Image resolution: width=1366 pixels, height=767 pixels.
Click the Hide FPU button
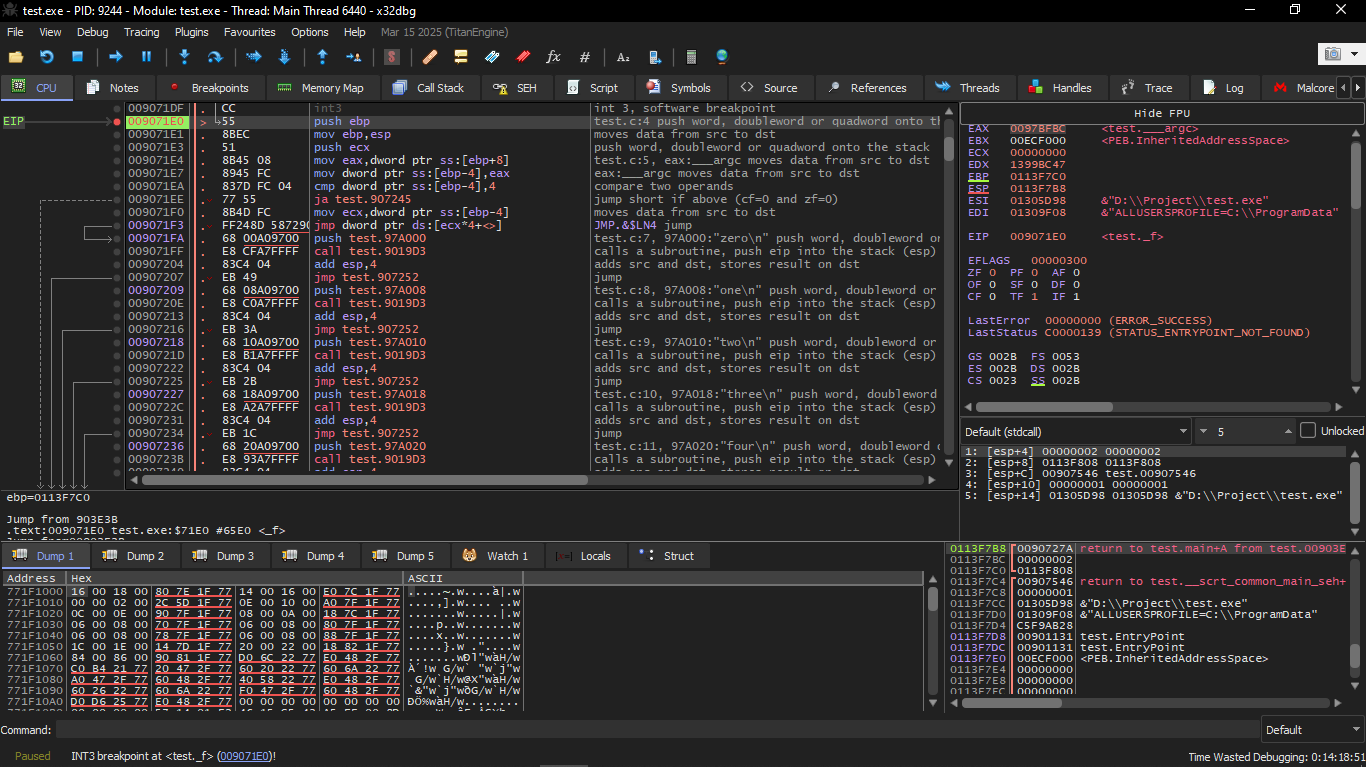click(x=1161, y=113)
